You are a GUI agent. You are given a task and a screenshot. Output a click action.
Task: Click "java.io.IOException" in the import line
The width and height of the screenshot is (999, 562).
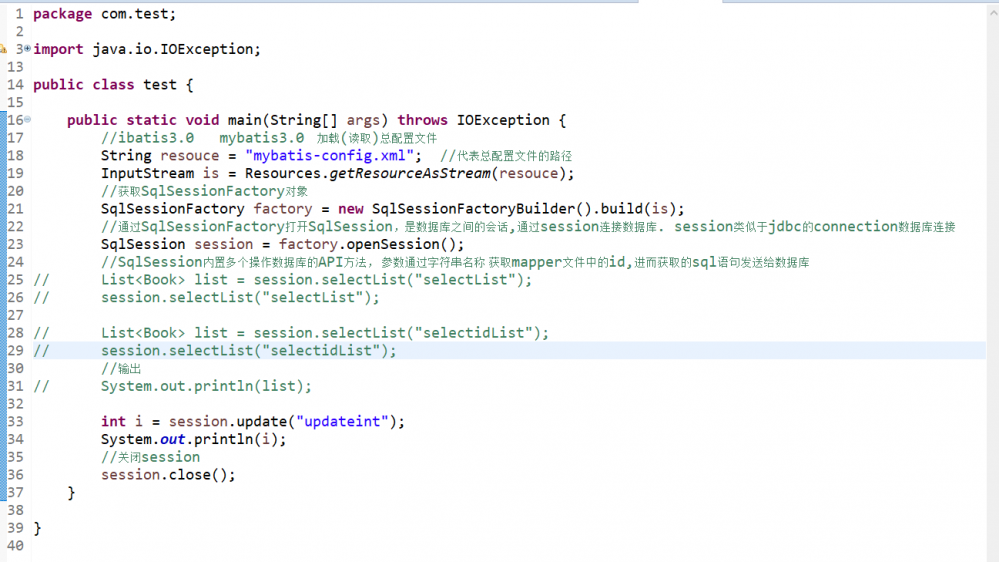173,49
